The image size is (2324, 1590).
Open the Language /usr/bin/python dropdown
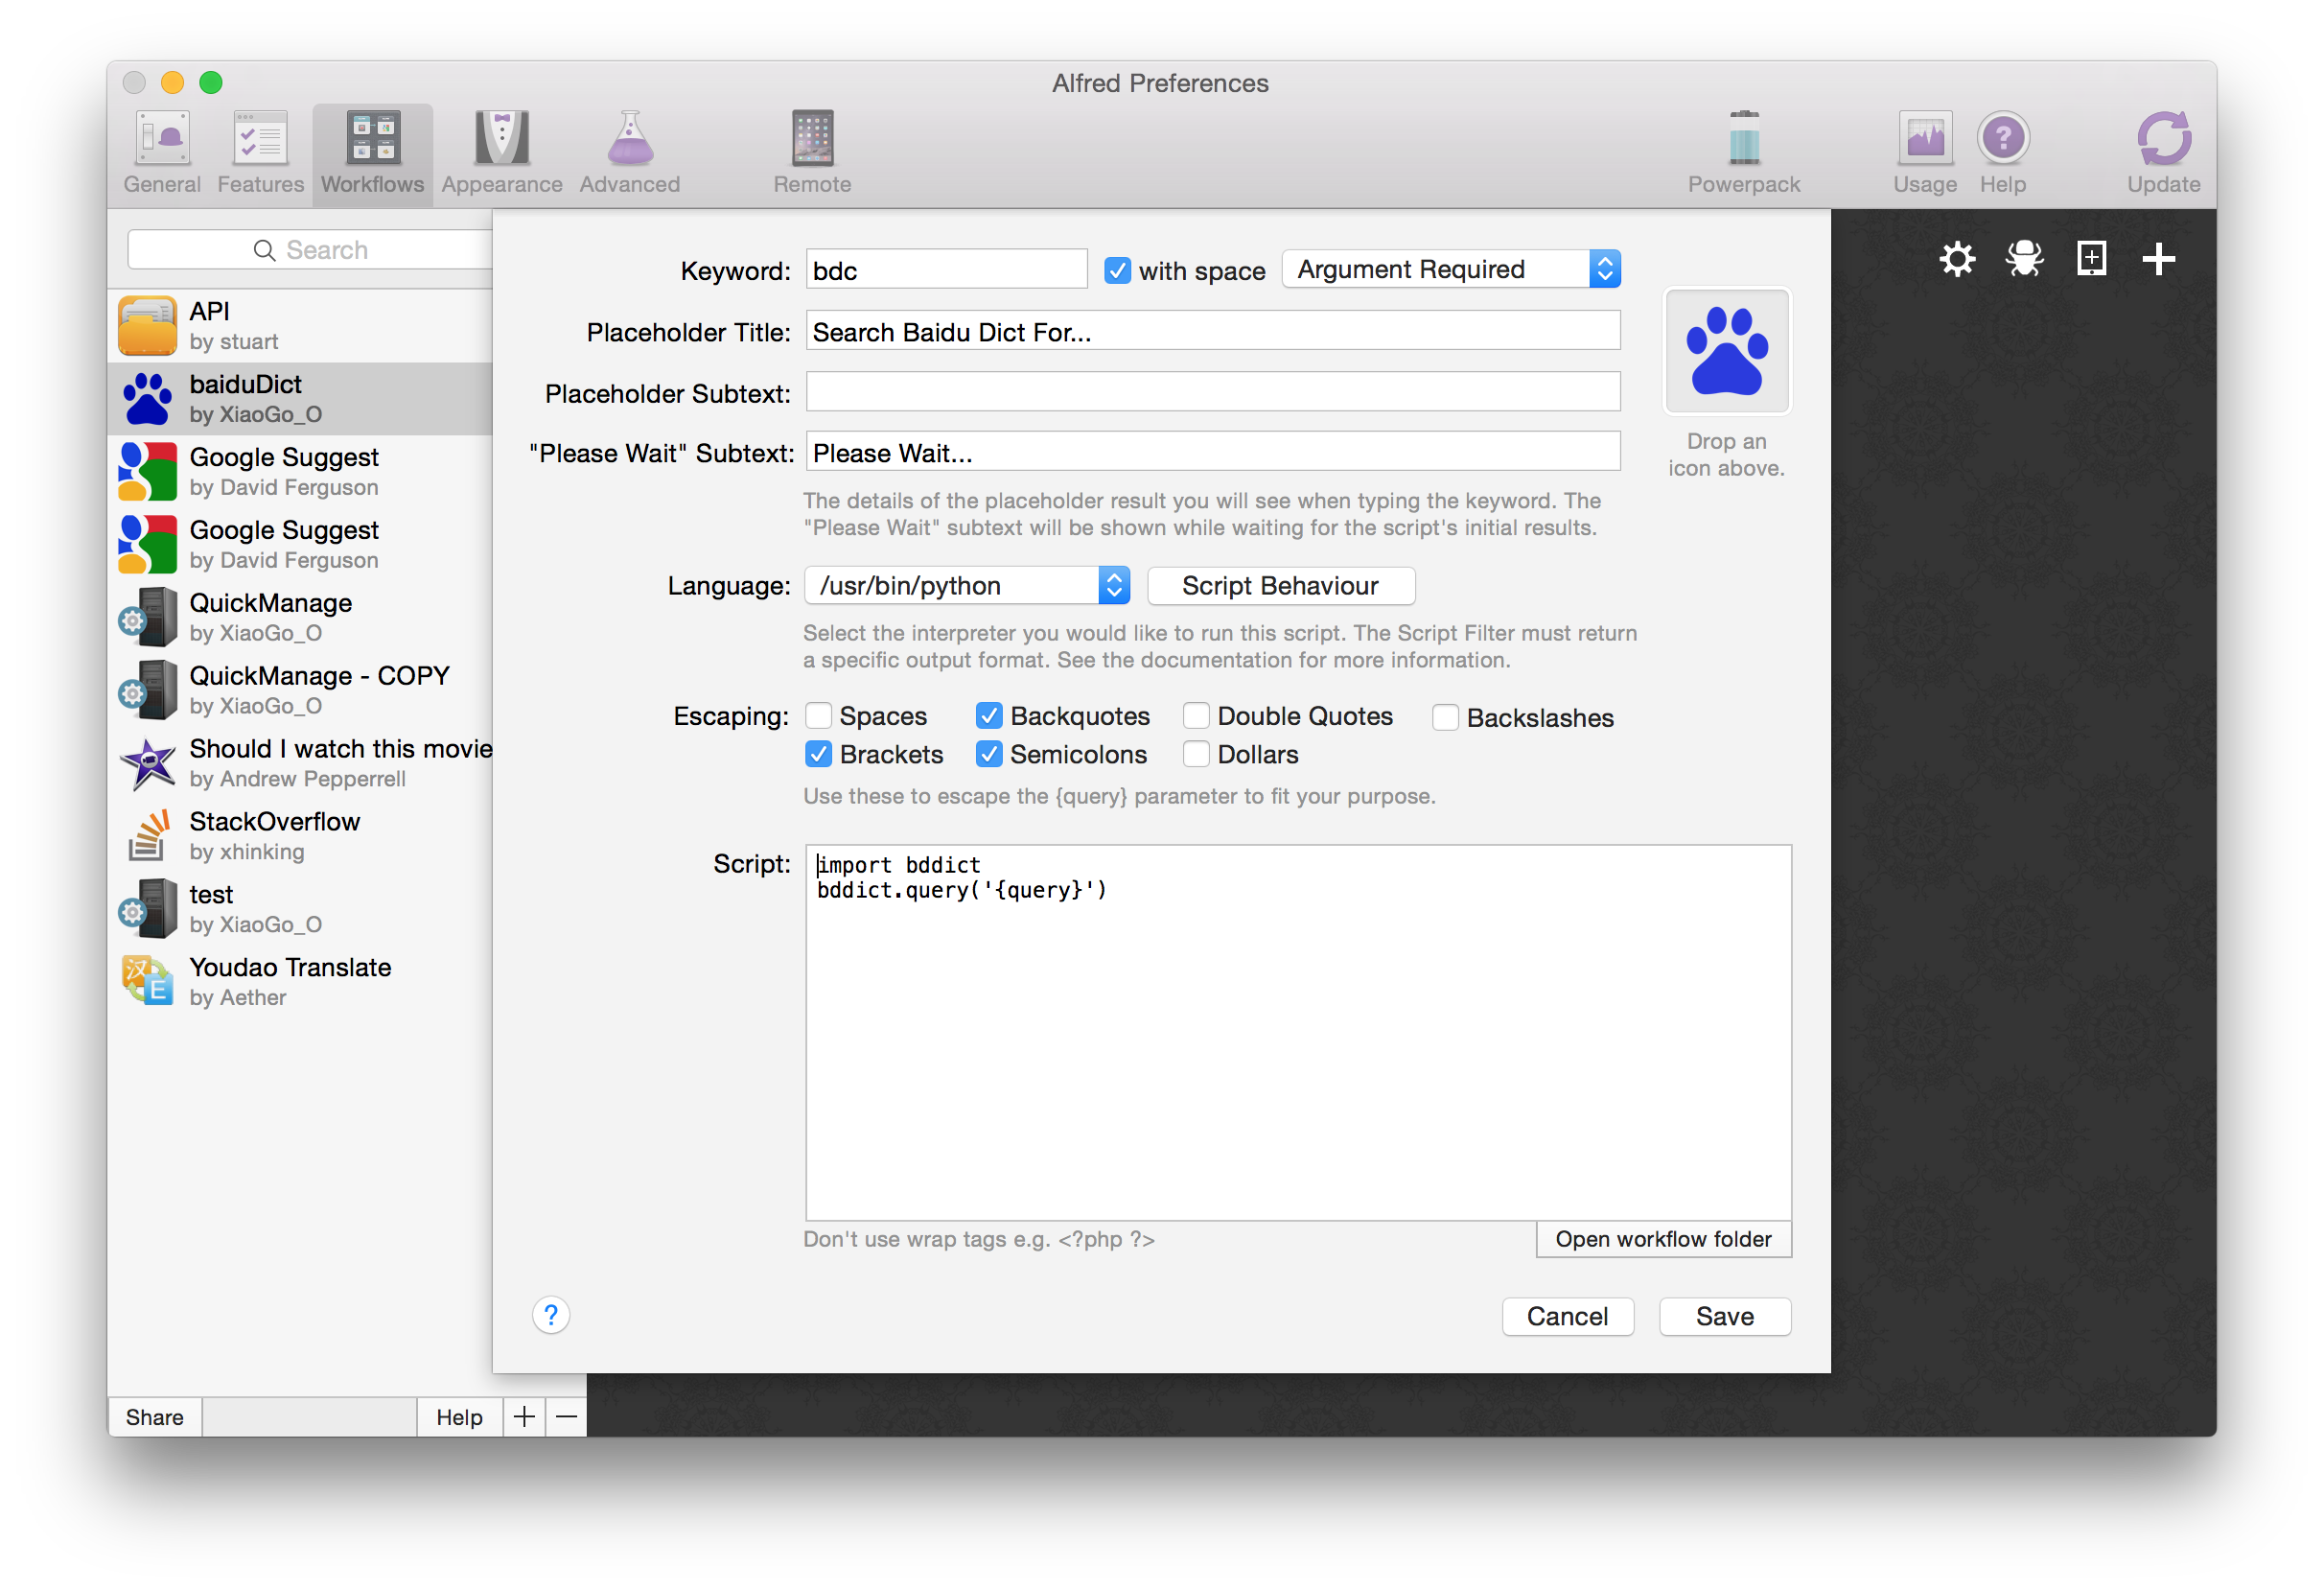click(x=967, y=586)
